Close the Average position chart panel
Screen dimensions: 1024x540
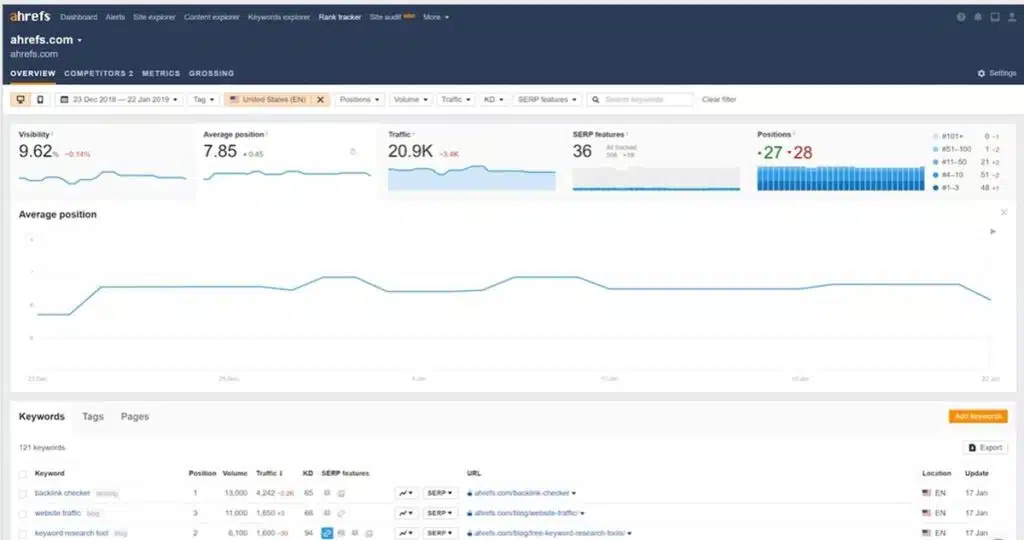(x=1004, y=212)
